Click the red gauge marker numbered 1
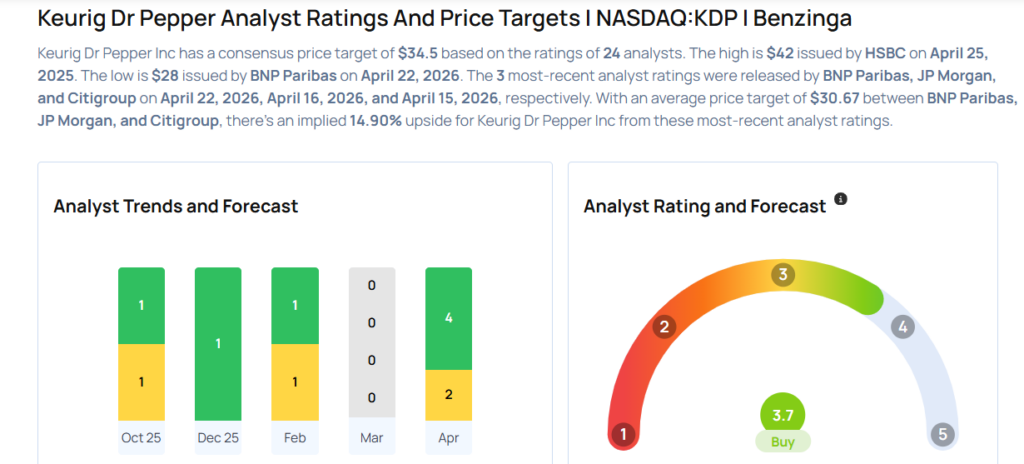This screenshot has height=464, width=1024. 623,434
